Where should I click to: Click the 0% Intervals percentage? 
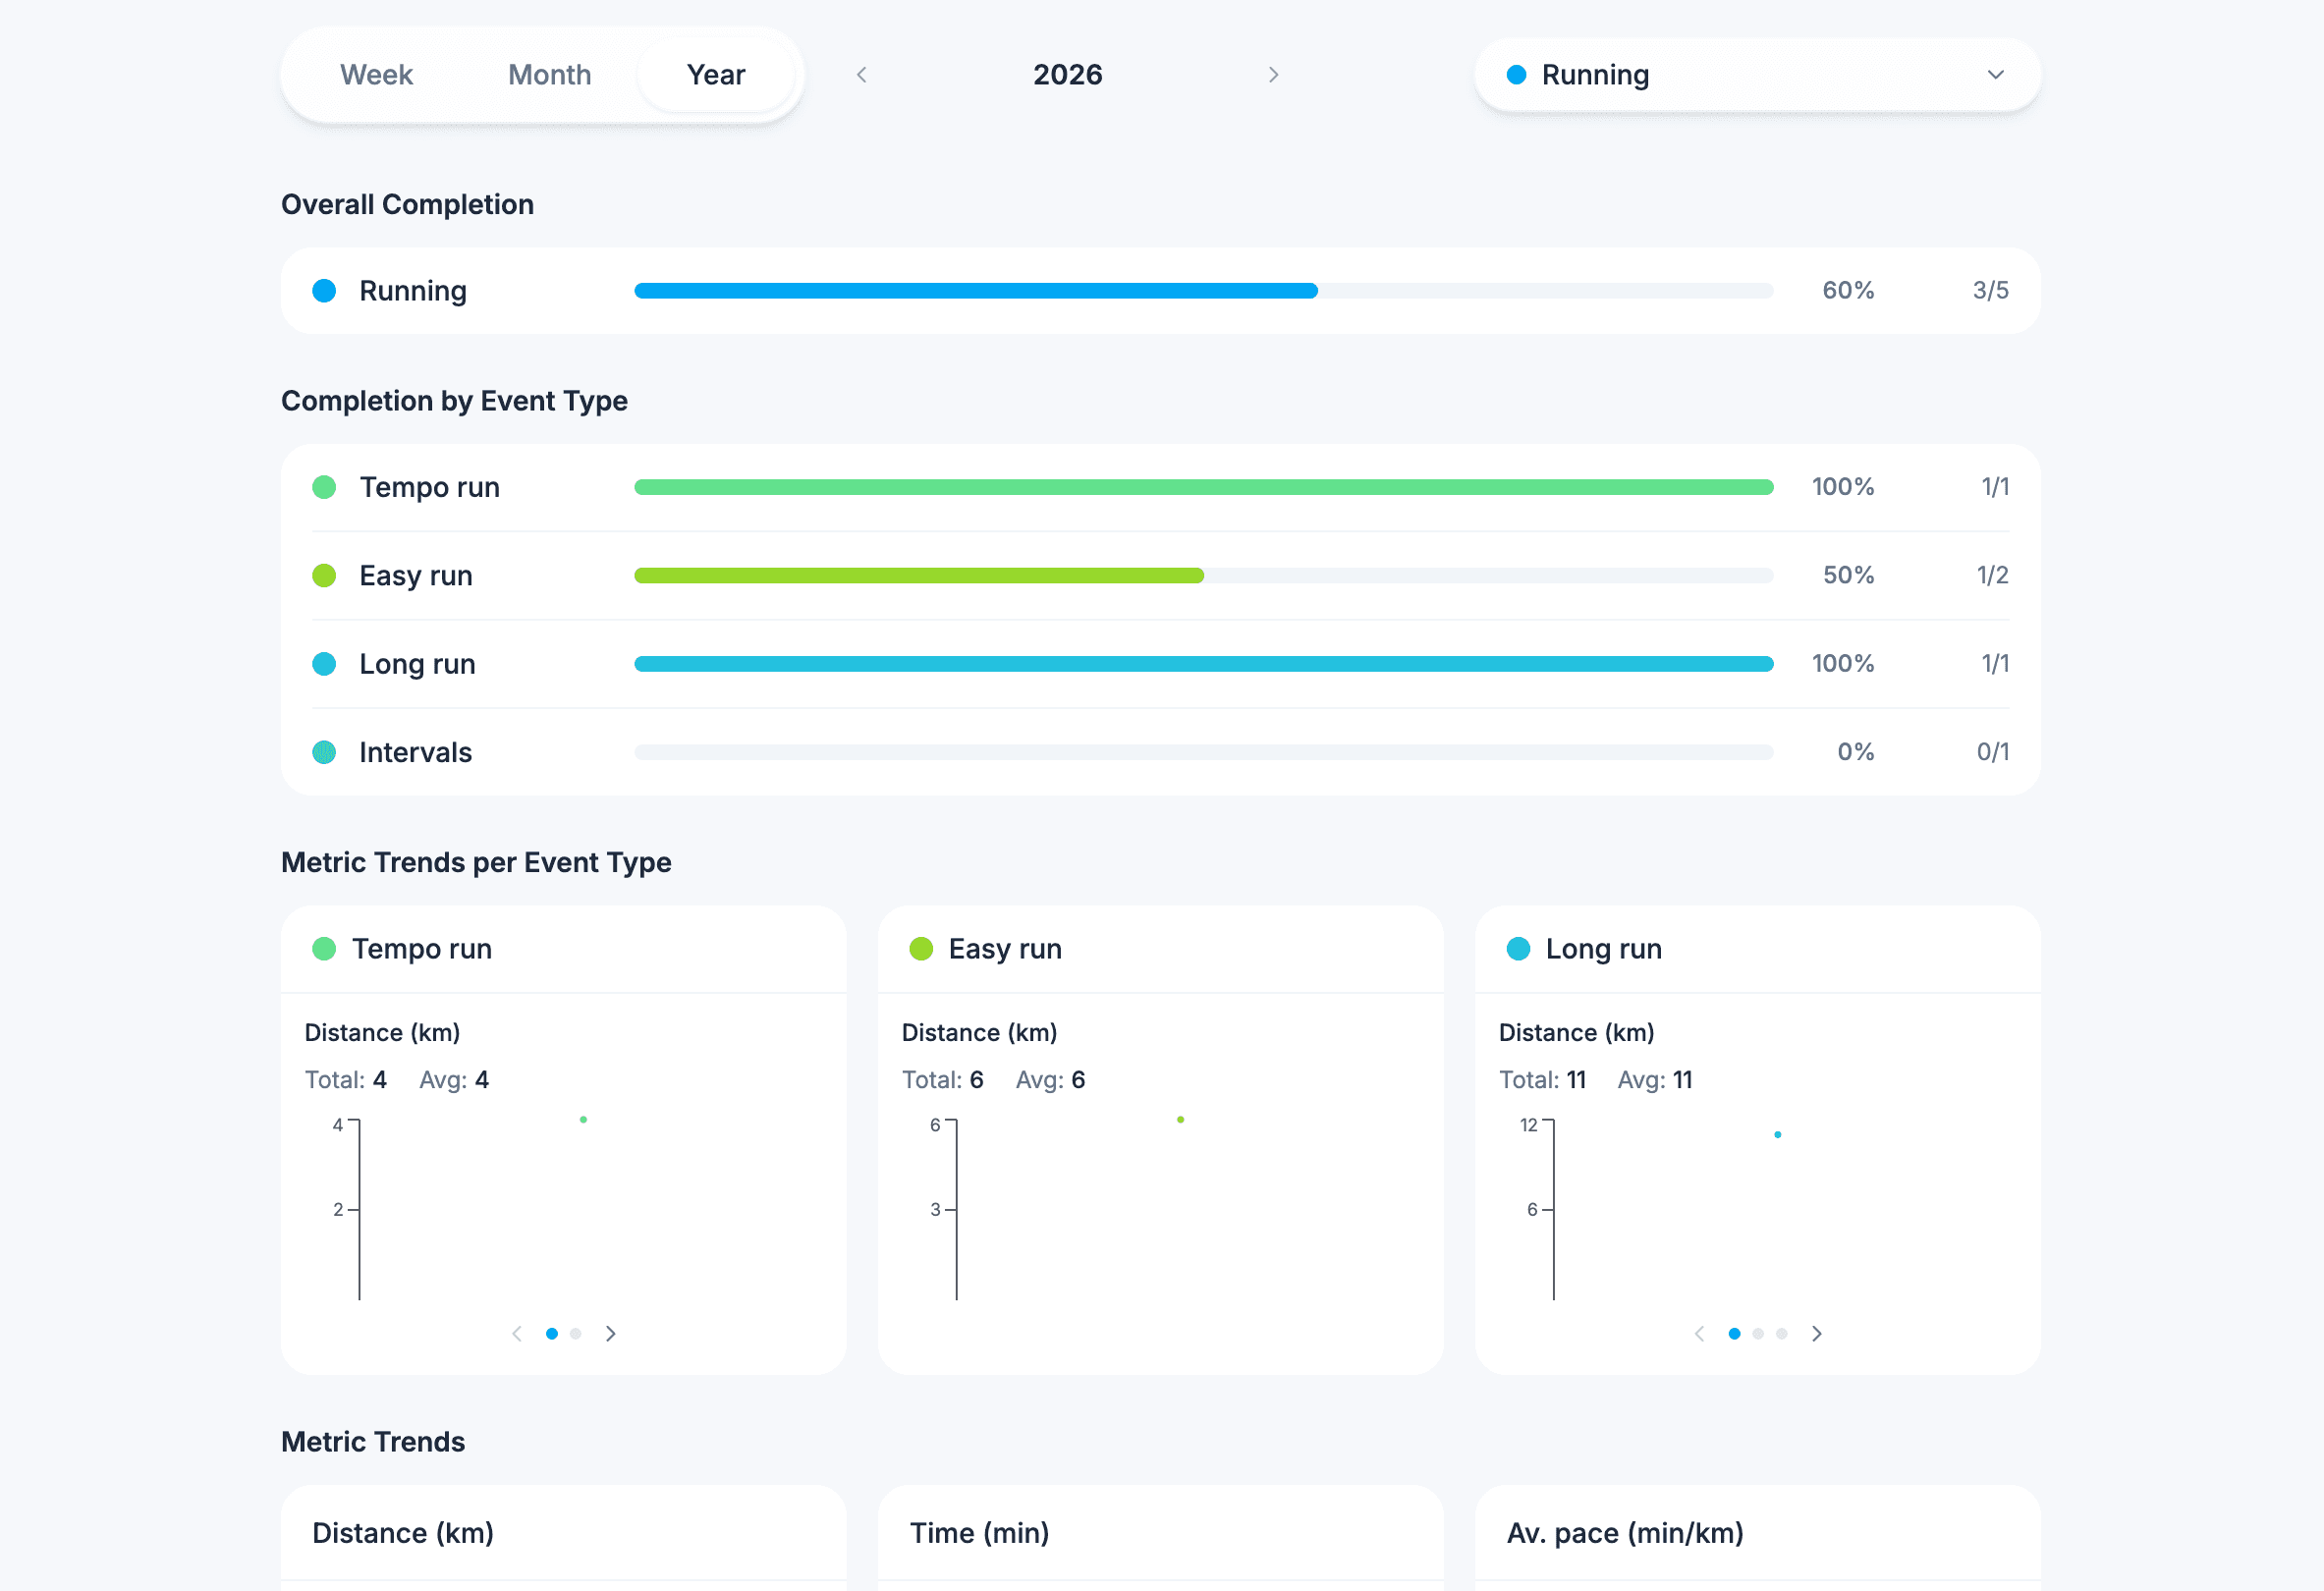(1856, 752)
